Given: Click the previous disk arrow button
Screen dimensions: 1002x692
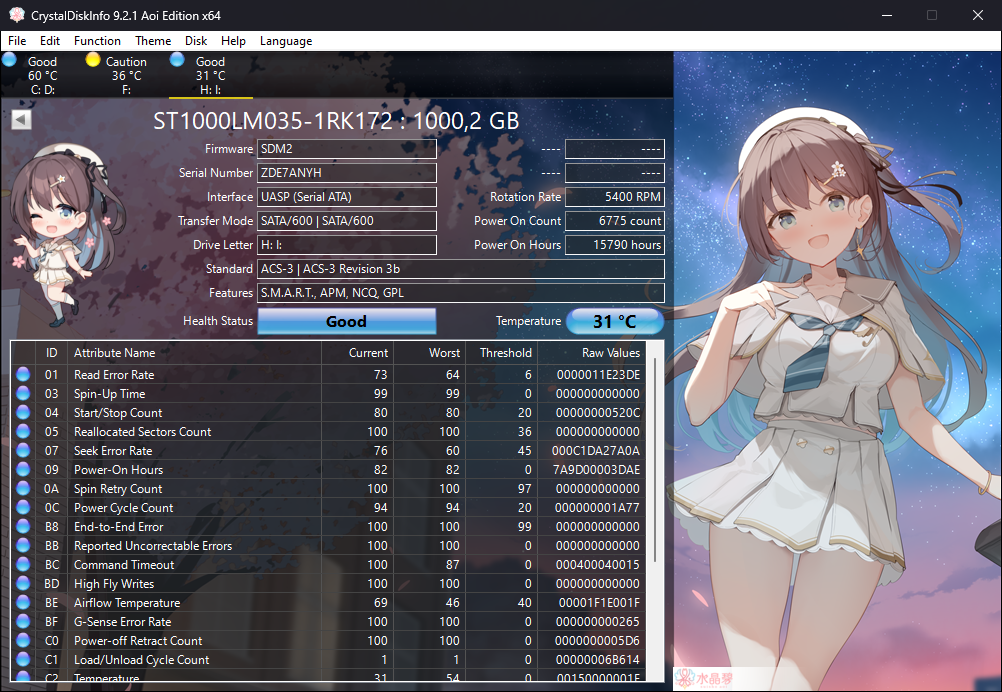Looking at the screenshot, I should [21, 119].
